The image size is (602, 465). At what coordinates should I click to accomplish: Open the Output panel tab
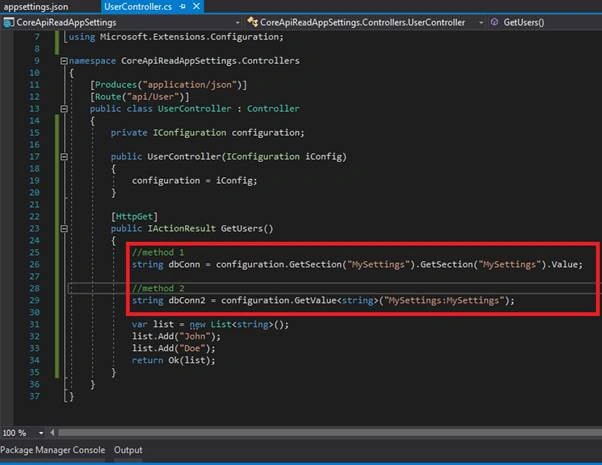(x=128, y=450)
